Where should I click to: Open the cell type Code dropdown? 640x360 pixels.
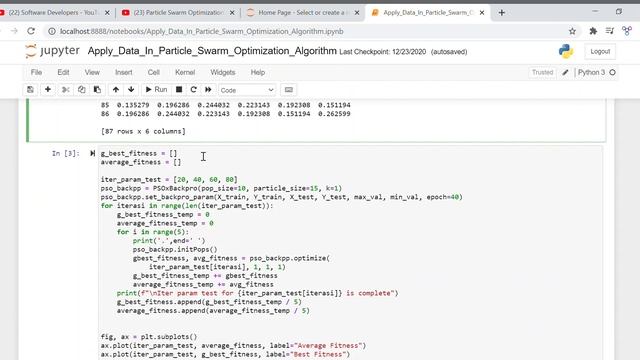(247, 90)
